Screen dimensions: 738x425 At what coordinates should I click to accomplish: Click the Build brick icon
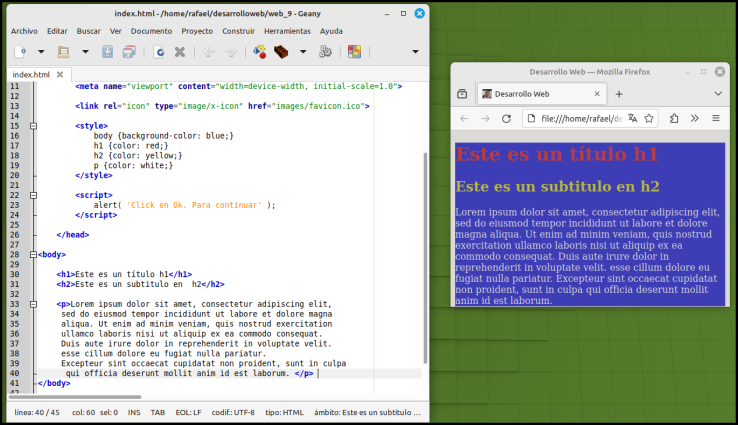click(x=281, y=52)
